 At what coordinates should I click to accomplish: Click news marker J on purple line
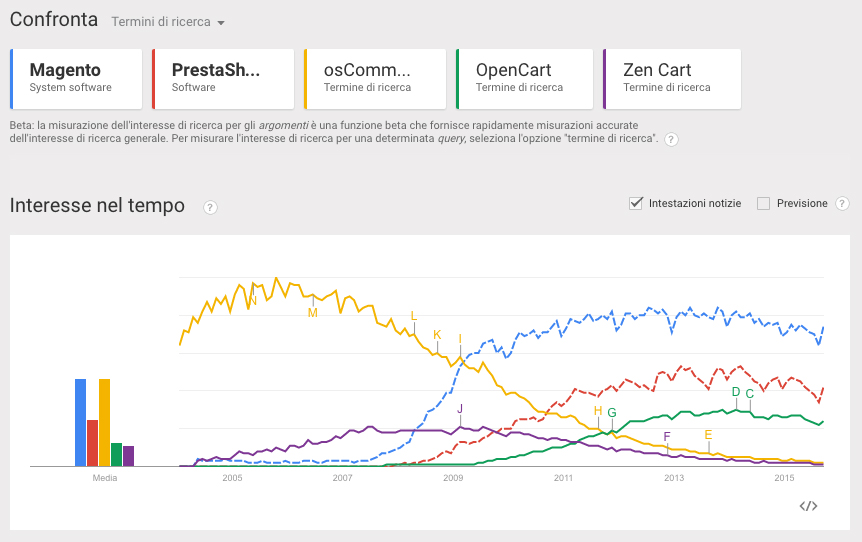tap(460, 409)
